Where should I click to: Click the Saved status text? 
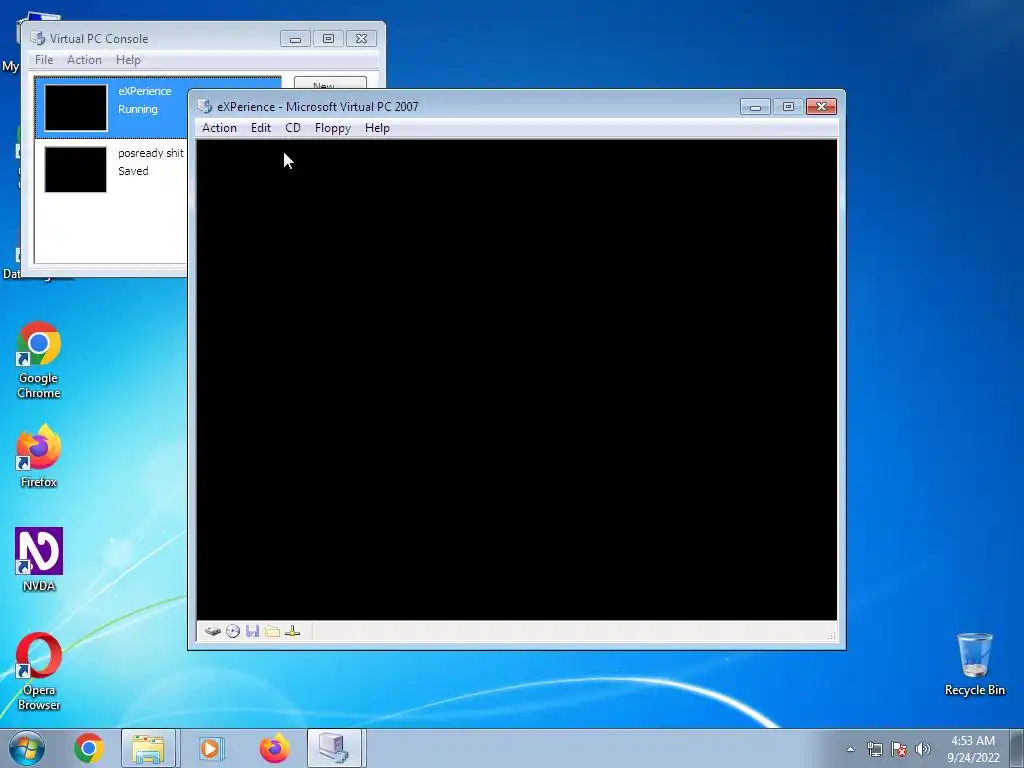pyautogui.click(x=133, y=171)
